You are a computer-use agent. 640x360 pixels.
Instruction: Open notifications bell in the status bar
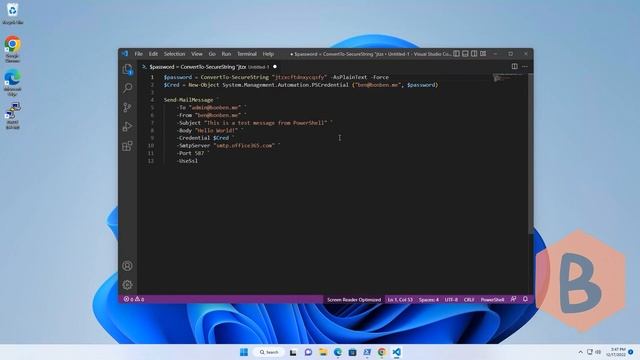click(525, 299)
